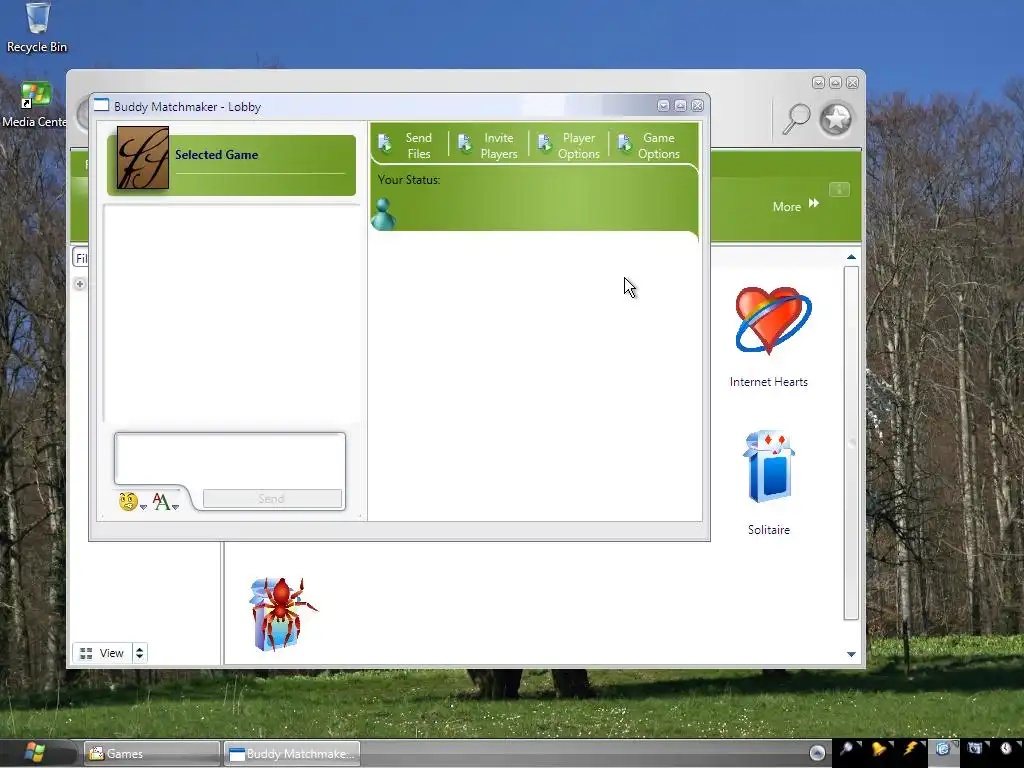This screenshot has height=768, width=1024.
Task: Open the Spider Solitaire spider icon
Action: 282,614
